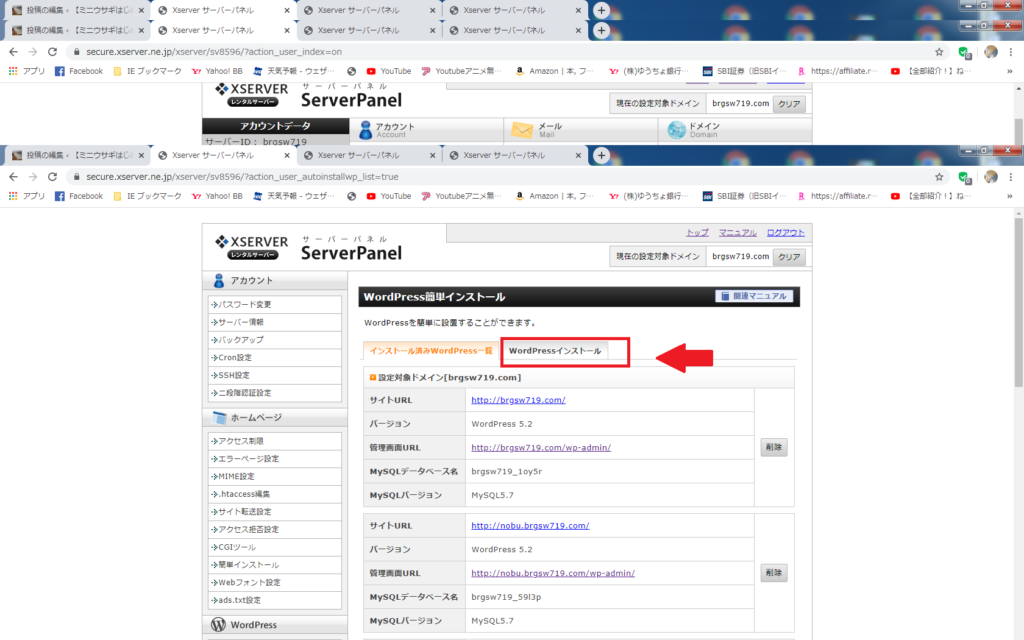The height and width of the screenshot is (640, 1024).
Task: Click the Account person icon beside the Mail tab
Action: click(x=366, y=130)
